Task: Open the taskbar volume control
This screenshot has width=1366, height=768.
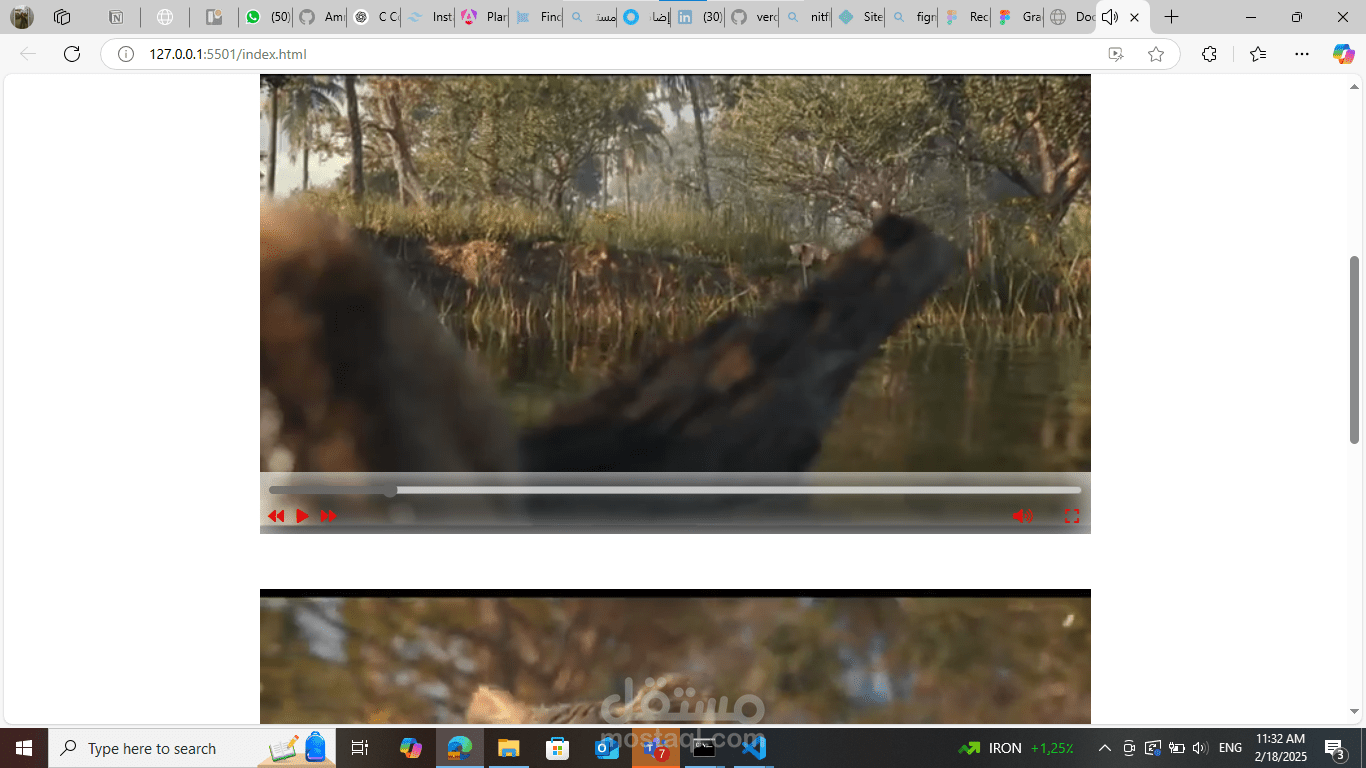Action: tap(1201, 748)
